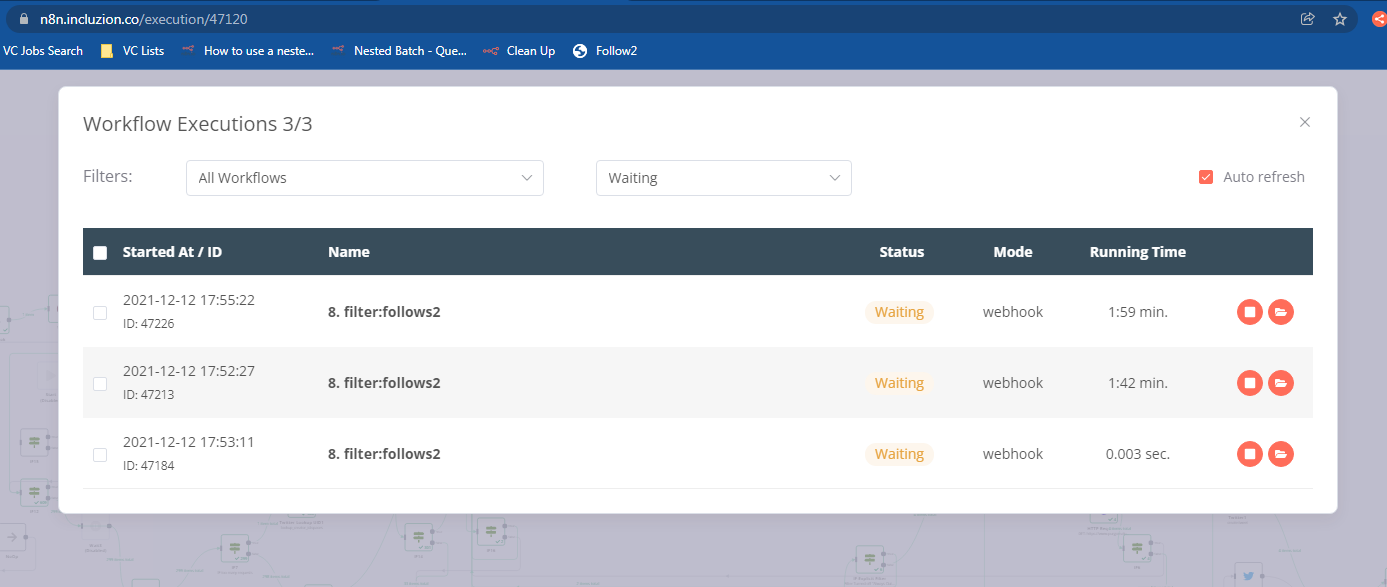This screenshot has height=587, width=1387.
Task: Open the Clean Up bookmark
Action: click(520, 51)
